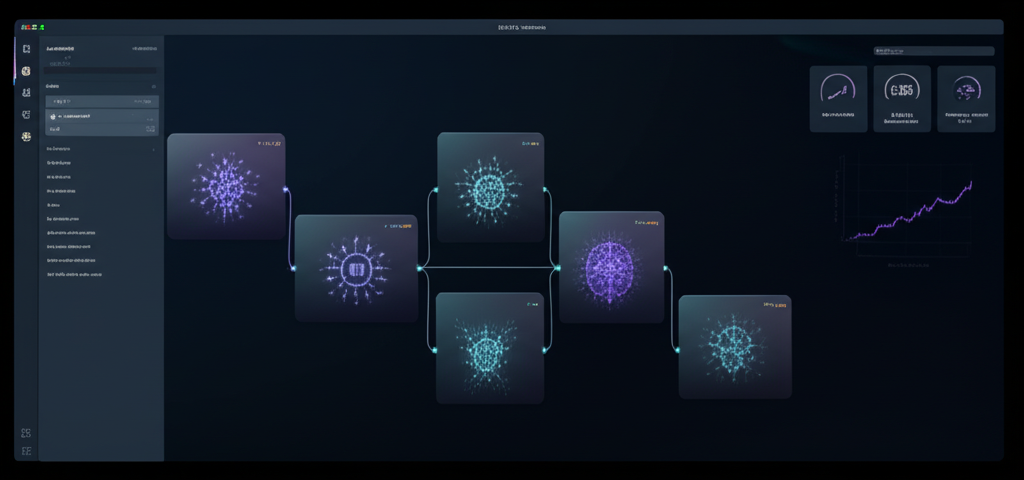Select the lower teal sphere node
The height and width of the screenshot is (480, 1024).
(490, 348)
